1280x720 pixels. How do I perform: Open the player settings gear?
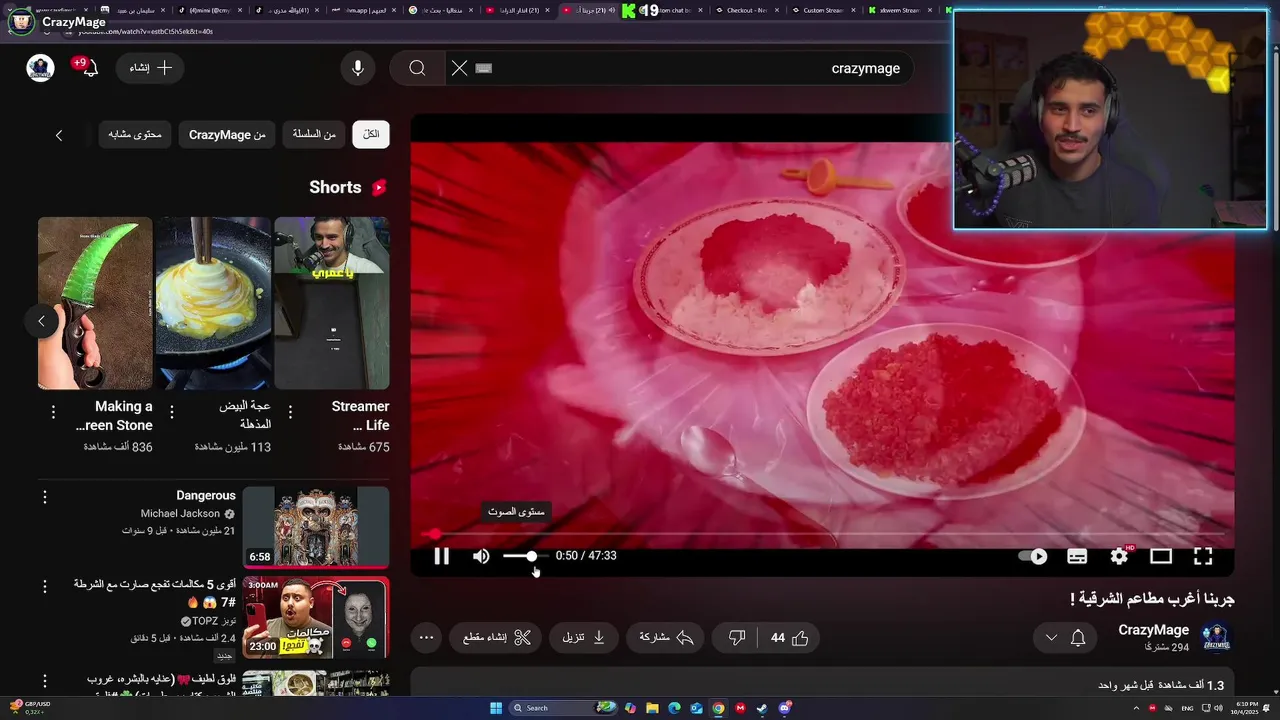coord(1119,556)
